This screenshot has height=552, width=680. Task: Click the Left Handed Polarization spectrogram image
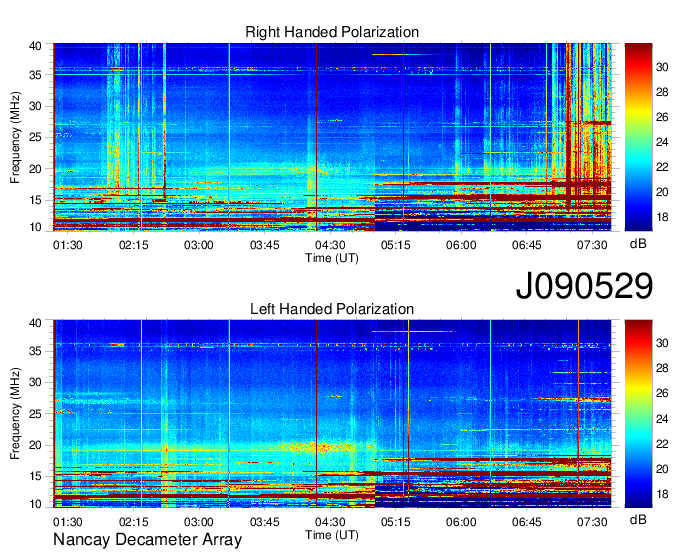(x=332, y=414)
